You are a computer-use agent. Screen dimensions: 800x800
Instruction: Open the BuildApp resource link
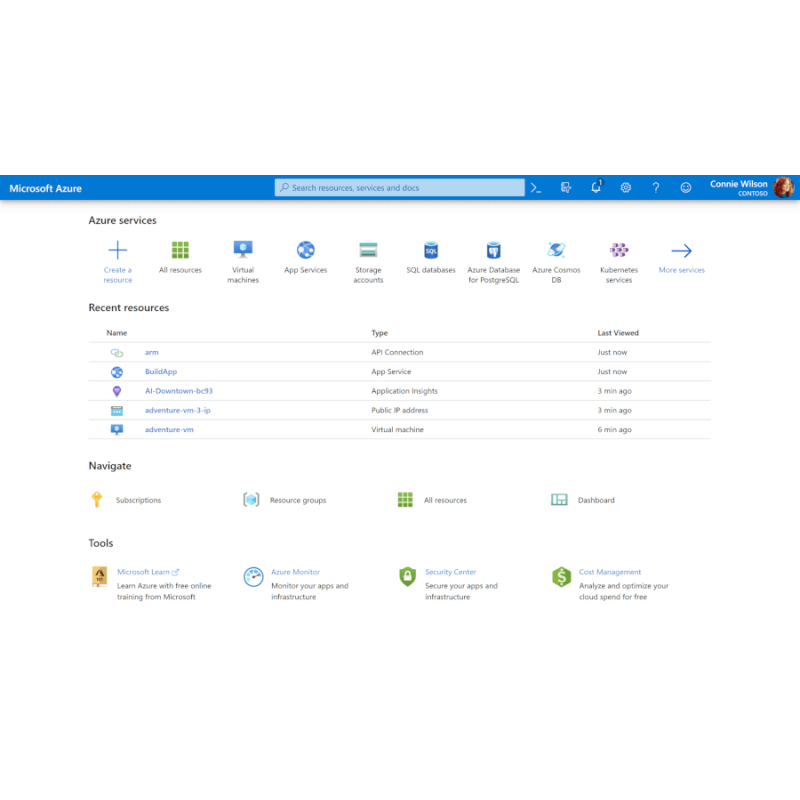click(x=161, y=371)
